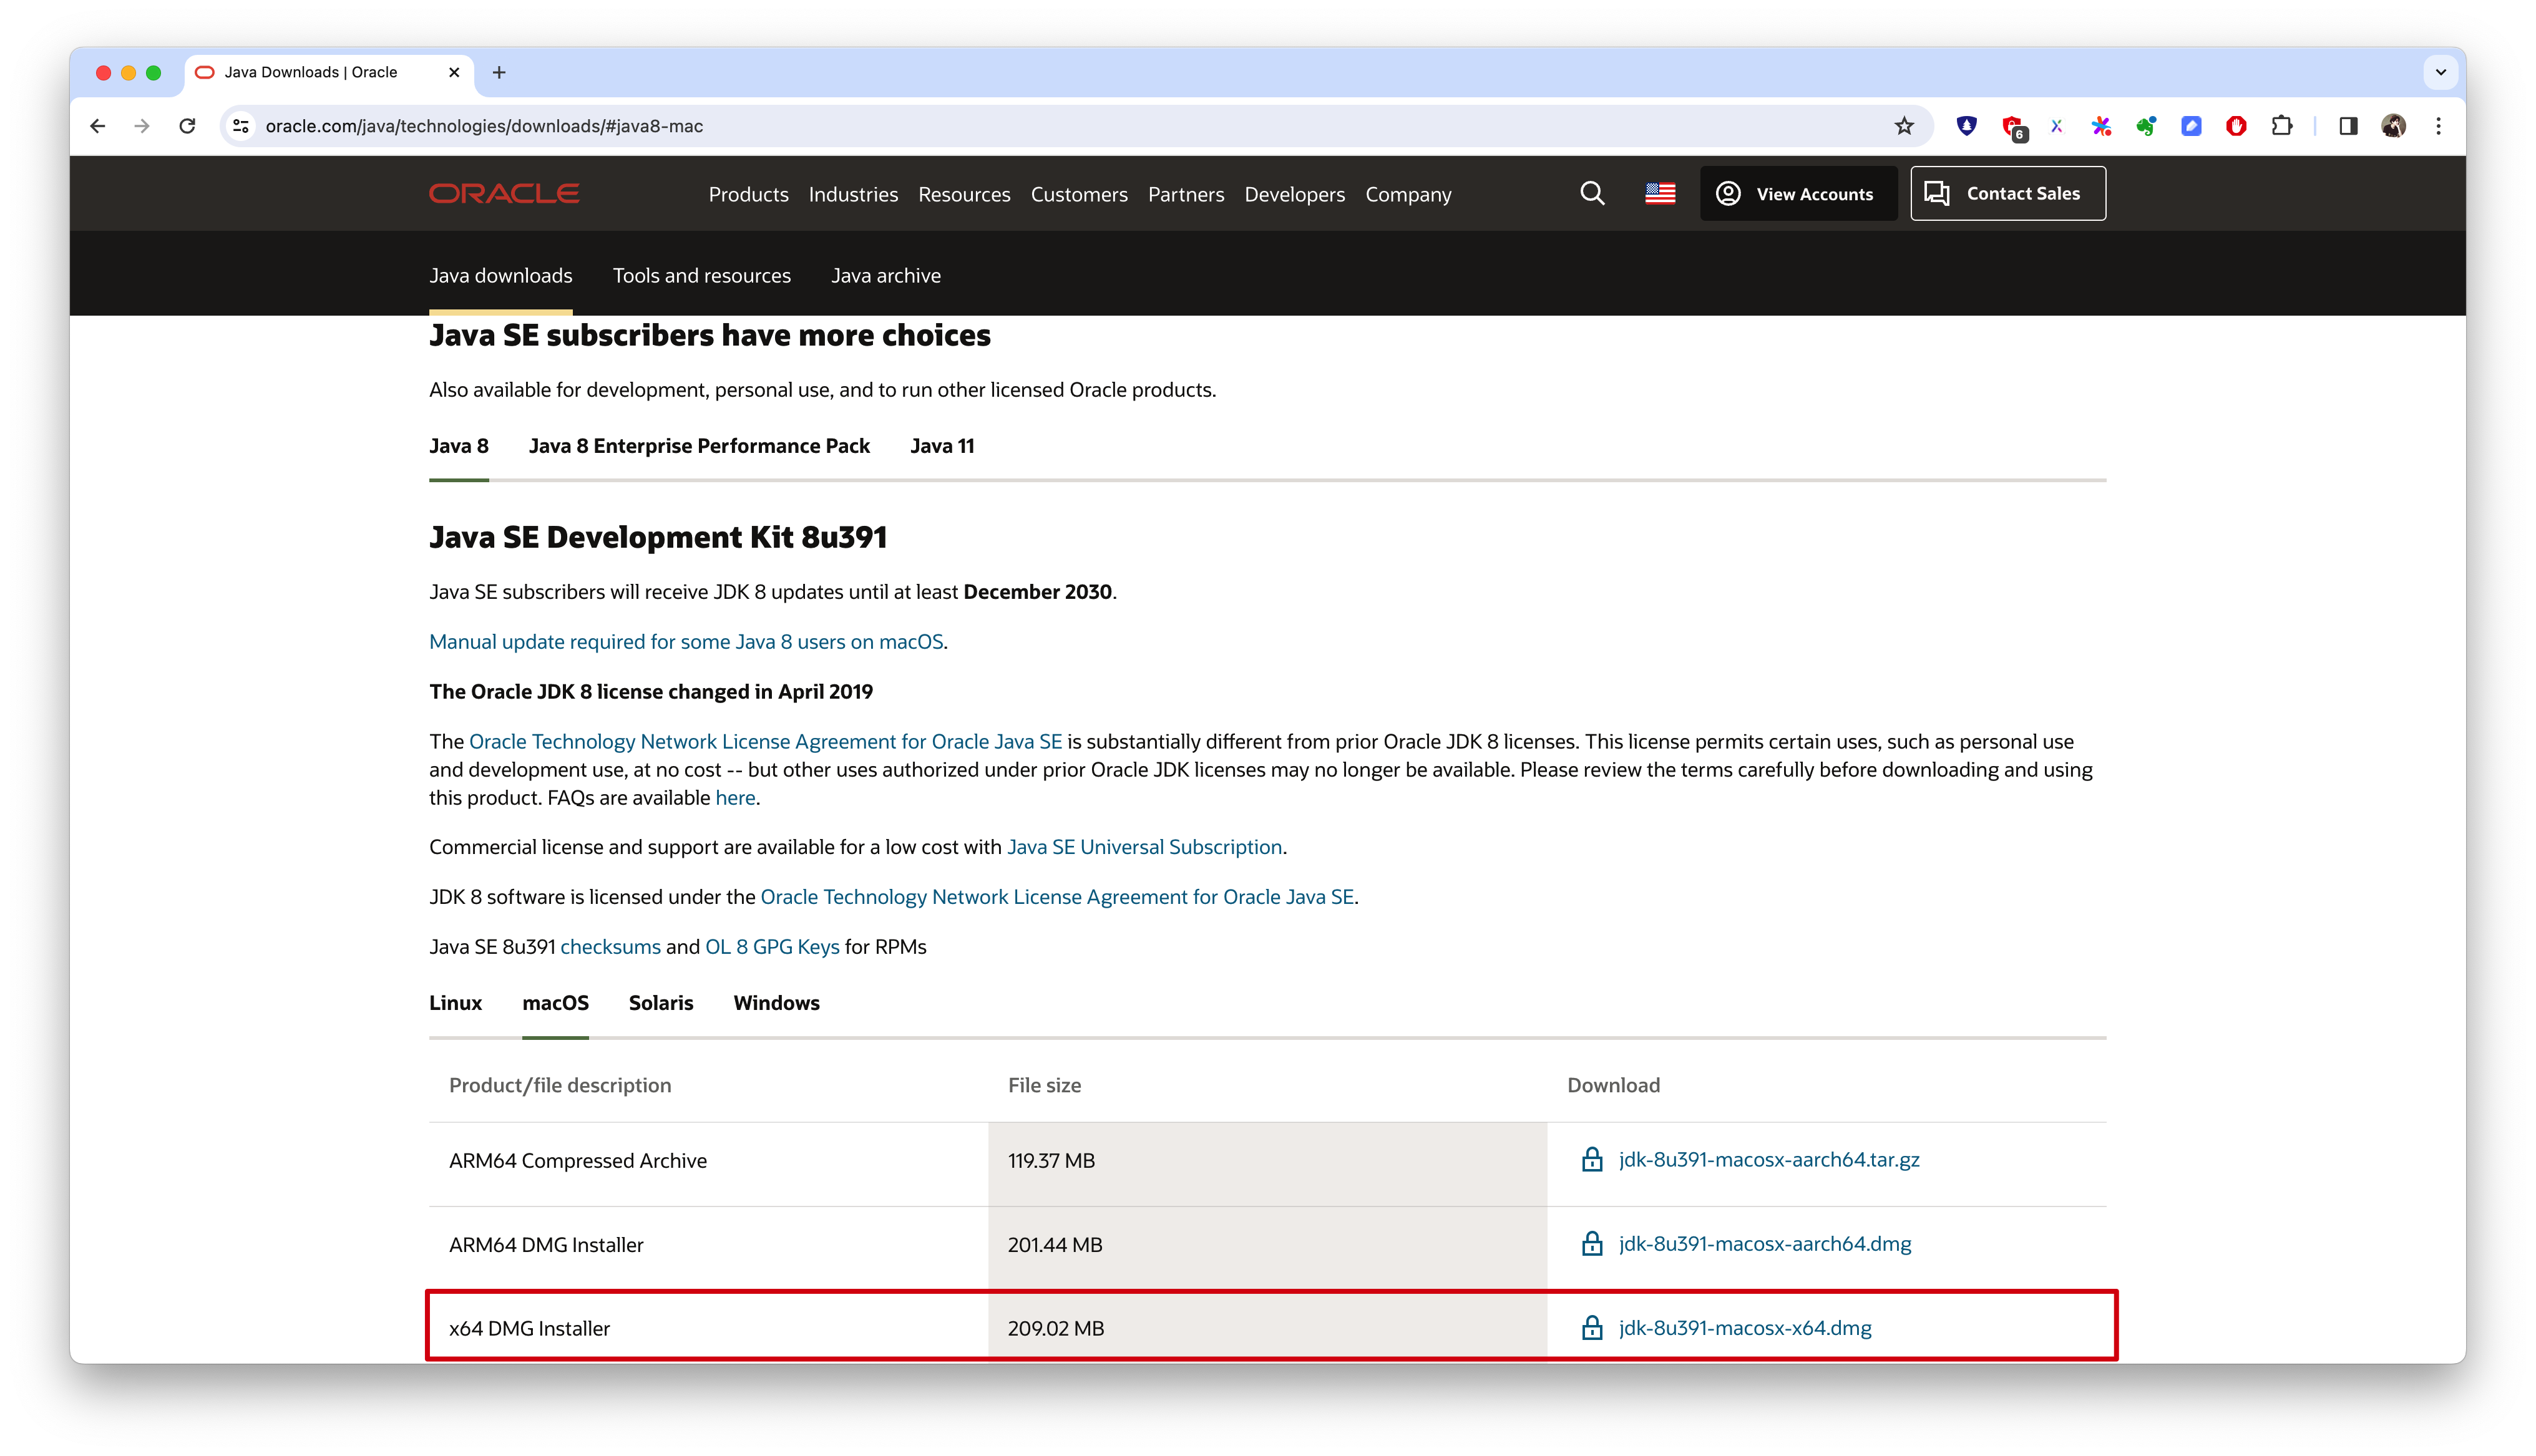Click the Contact Sales button
This screenshot has width=2536, height=1456.
tap(2007, 193)
